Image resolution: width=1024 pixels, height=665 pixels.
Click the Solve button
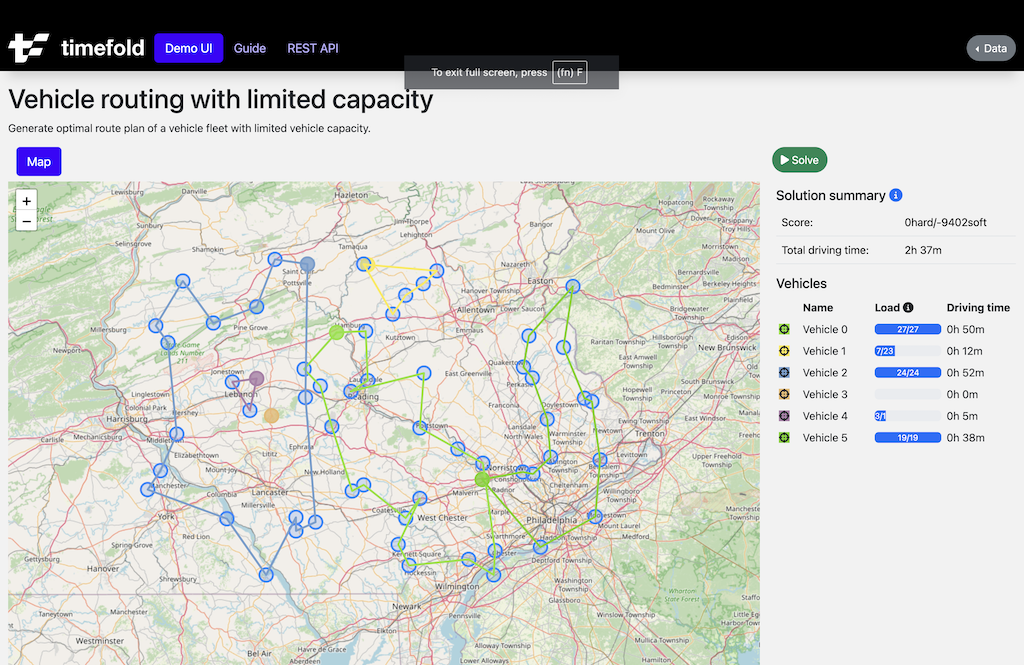click(799, 159)
